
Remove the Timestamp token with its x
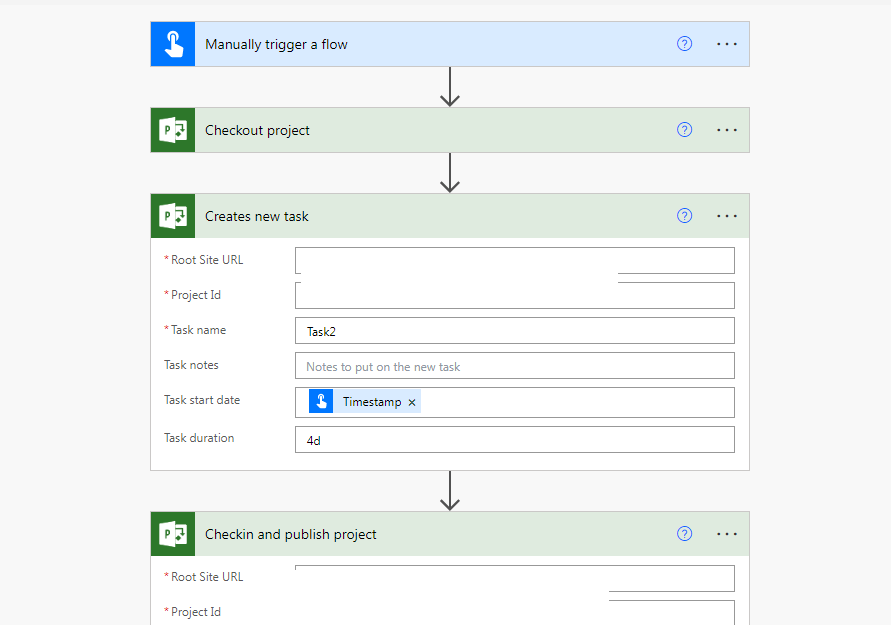coord(412,401)
